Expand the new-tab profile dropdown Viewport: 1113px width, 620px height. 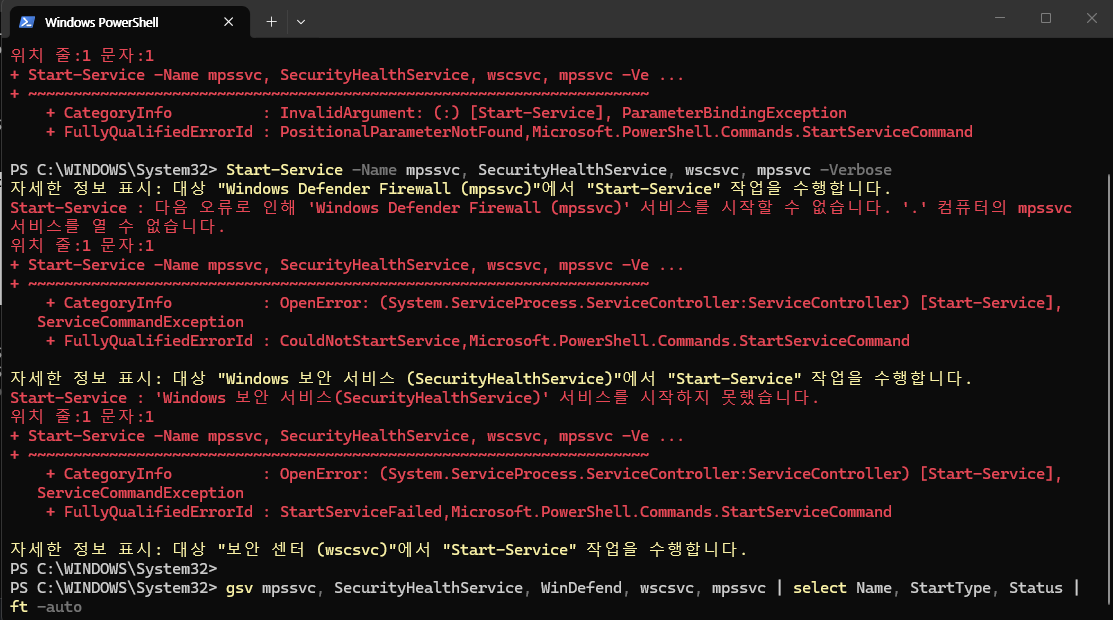301,22
